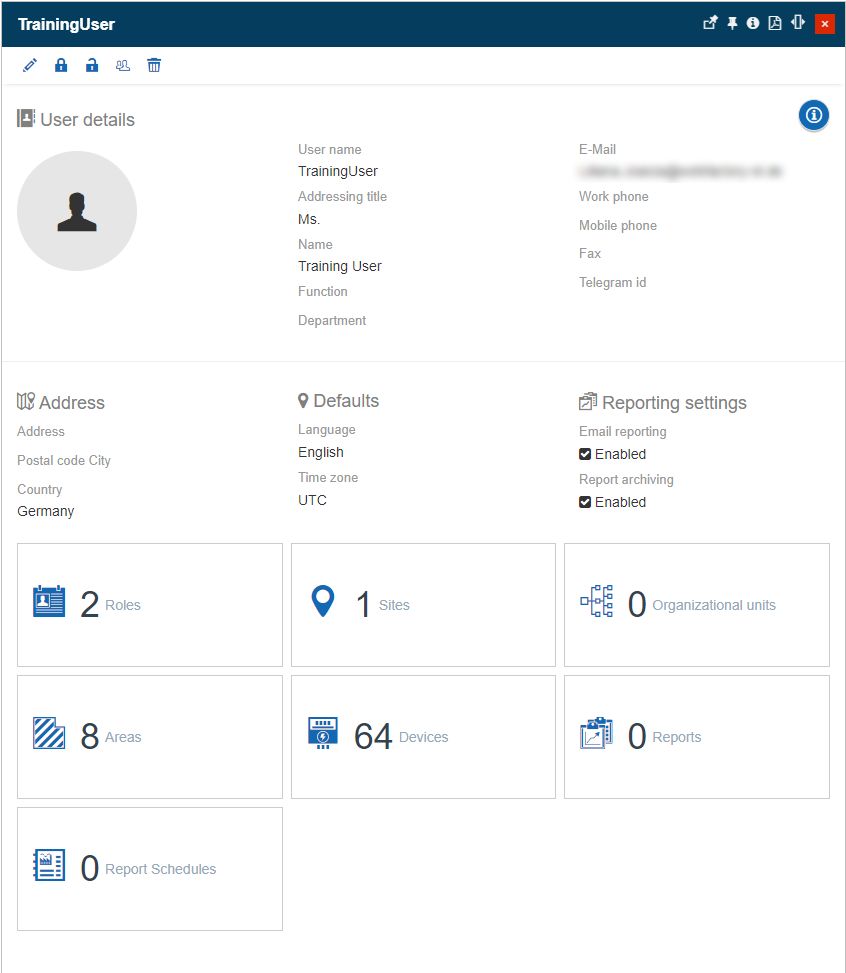This screenshot has height=973, width=846.
Task: Pin the TrainingUser panel
Action: 732,23
